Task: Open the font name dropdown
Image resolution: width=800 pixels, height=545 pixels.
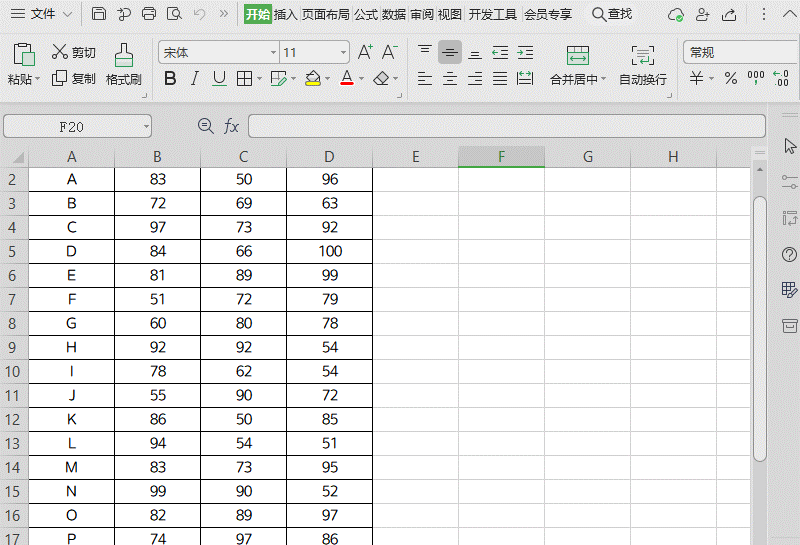Action: [x=273, y=52]
